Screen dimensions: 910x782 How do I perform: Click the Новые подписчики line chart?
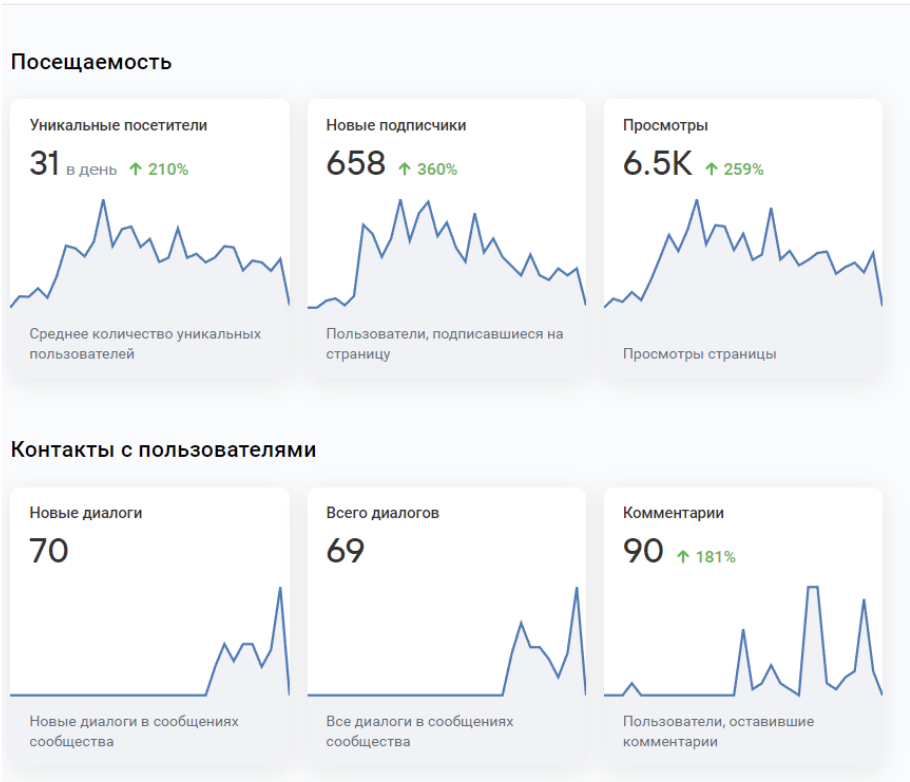pyautogui.click(x=446, y=254)
